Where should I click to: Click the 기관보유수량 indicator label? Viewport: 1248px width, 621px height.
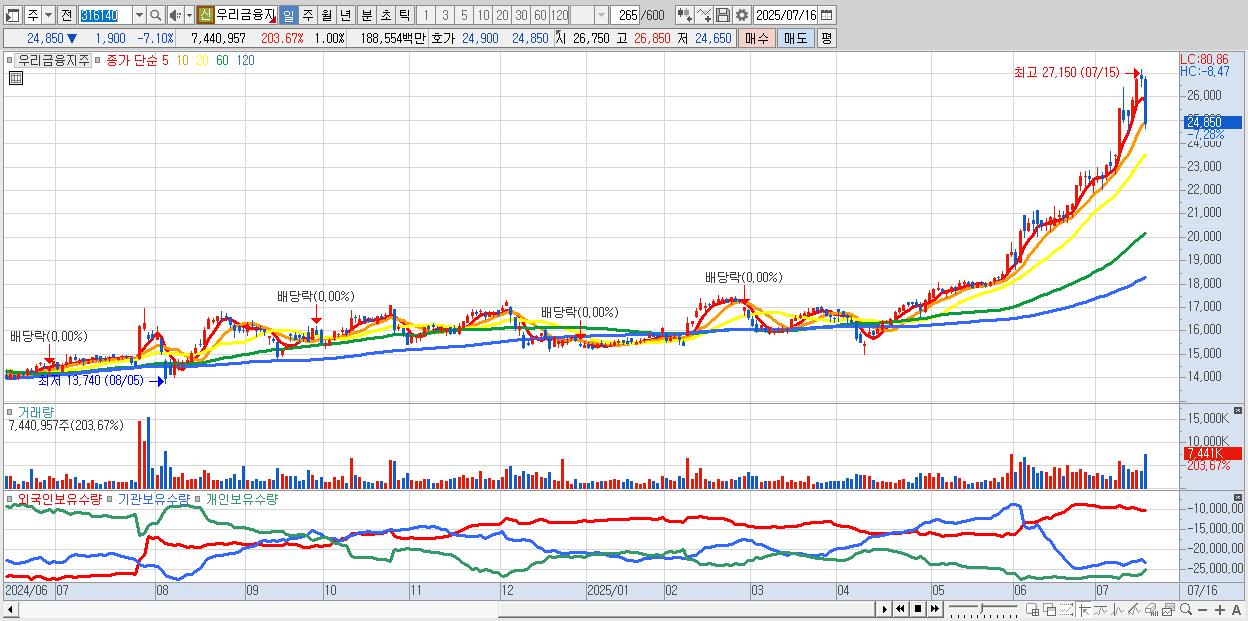click(155, 498)
